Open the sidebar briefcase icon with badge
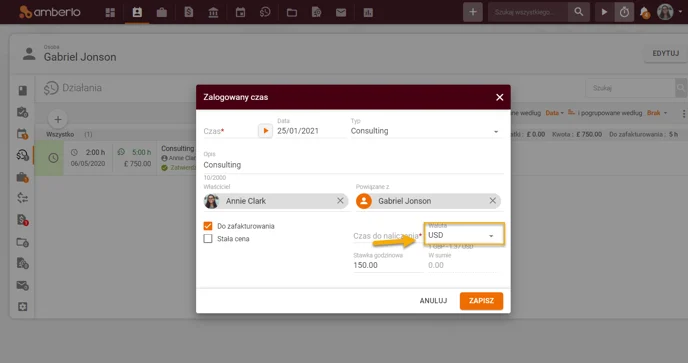 click(x=22, y=177)
